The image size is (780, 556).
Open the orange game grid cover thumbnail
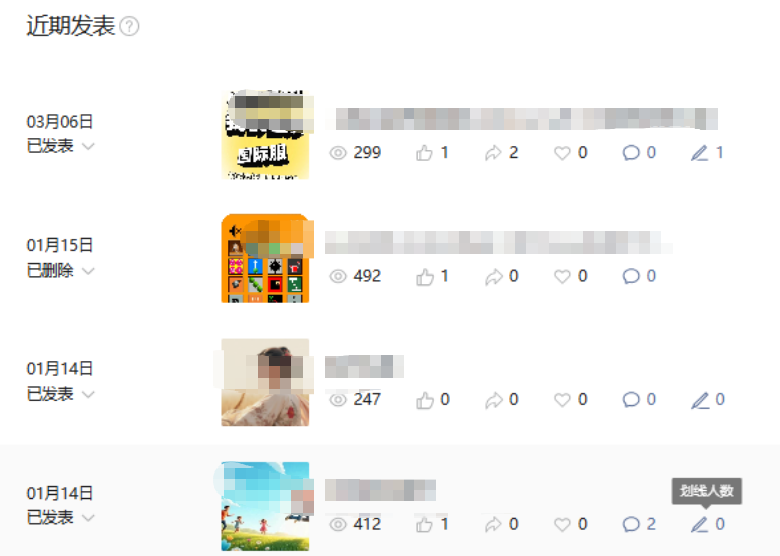[x=266, y=258]
